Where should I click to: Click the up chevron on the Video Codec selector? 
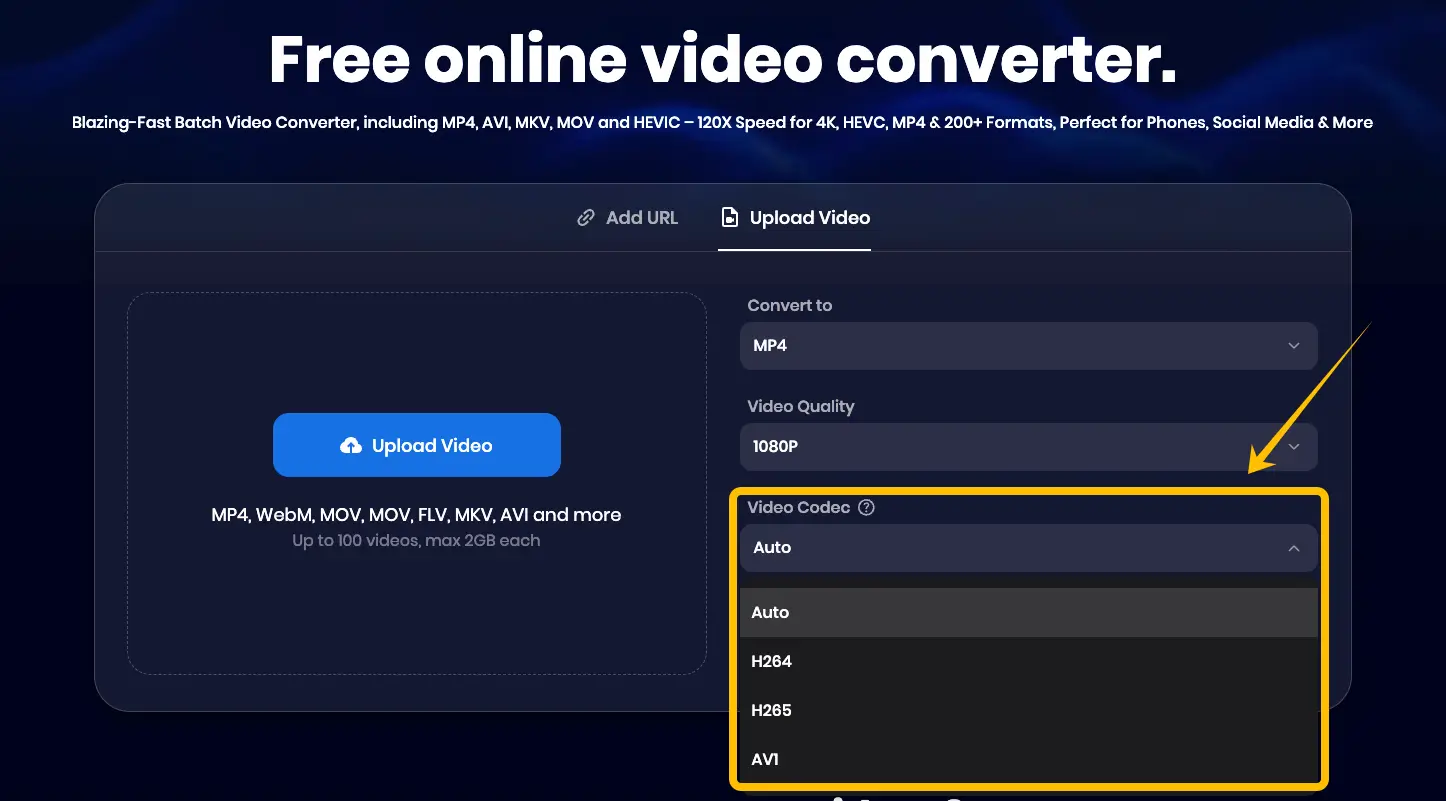[x=1295, y=548]
